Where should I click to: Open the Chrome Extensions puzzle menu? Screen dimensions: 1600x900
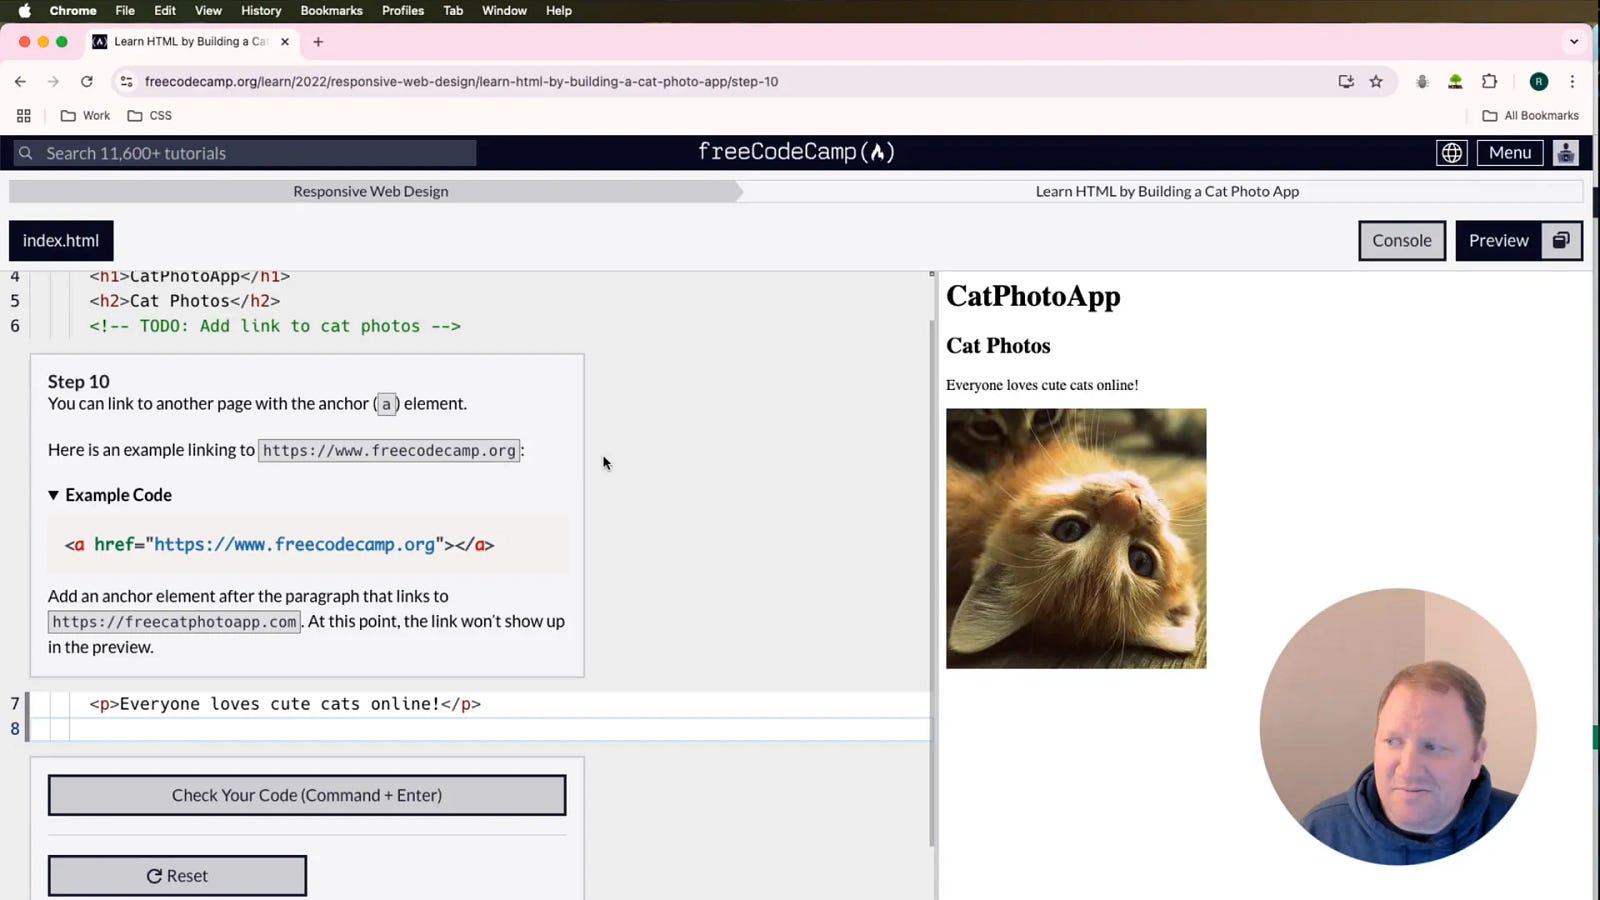1489,82
